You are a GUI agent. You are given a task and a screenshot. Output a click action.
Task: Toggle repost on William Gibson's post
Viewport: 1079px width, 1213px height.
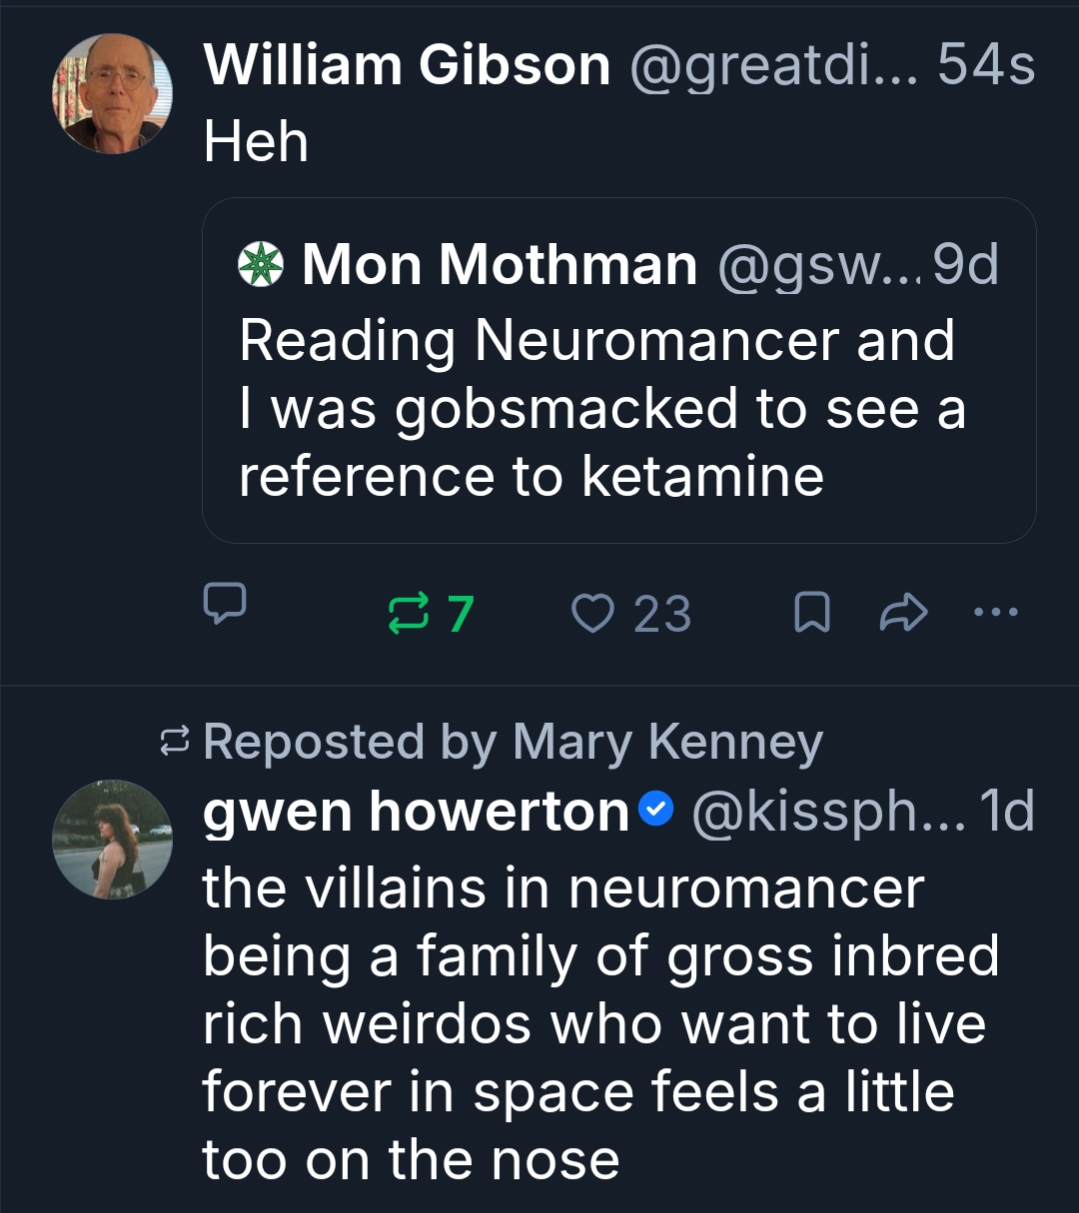408,613
